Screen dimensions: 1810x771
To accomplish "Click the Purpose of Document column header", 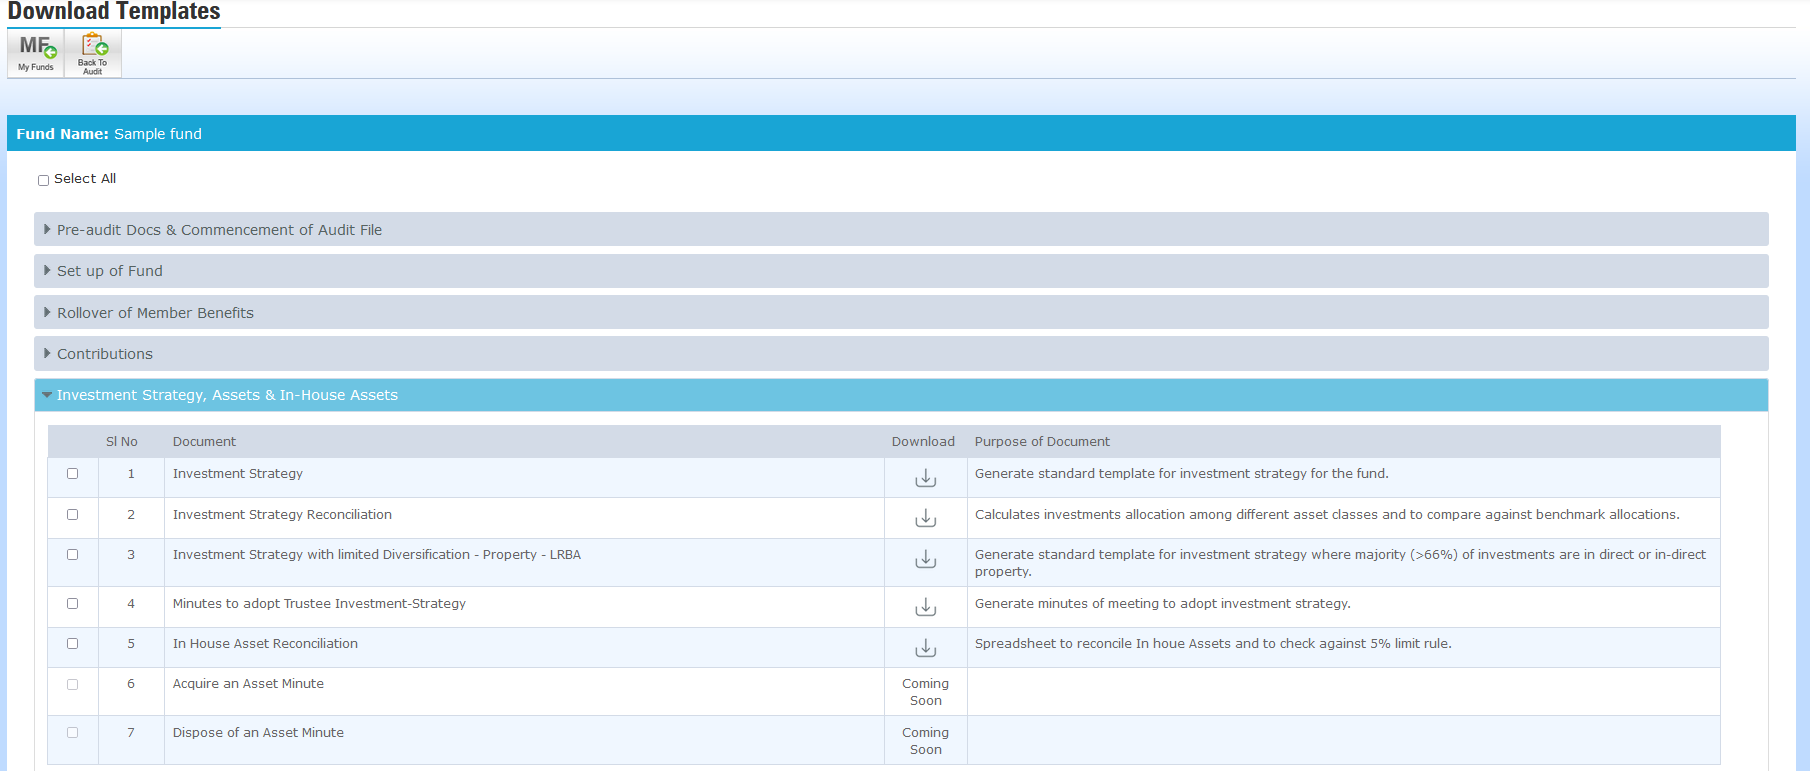I will tap(1042, 442).
